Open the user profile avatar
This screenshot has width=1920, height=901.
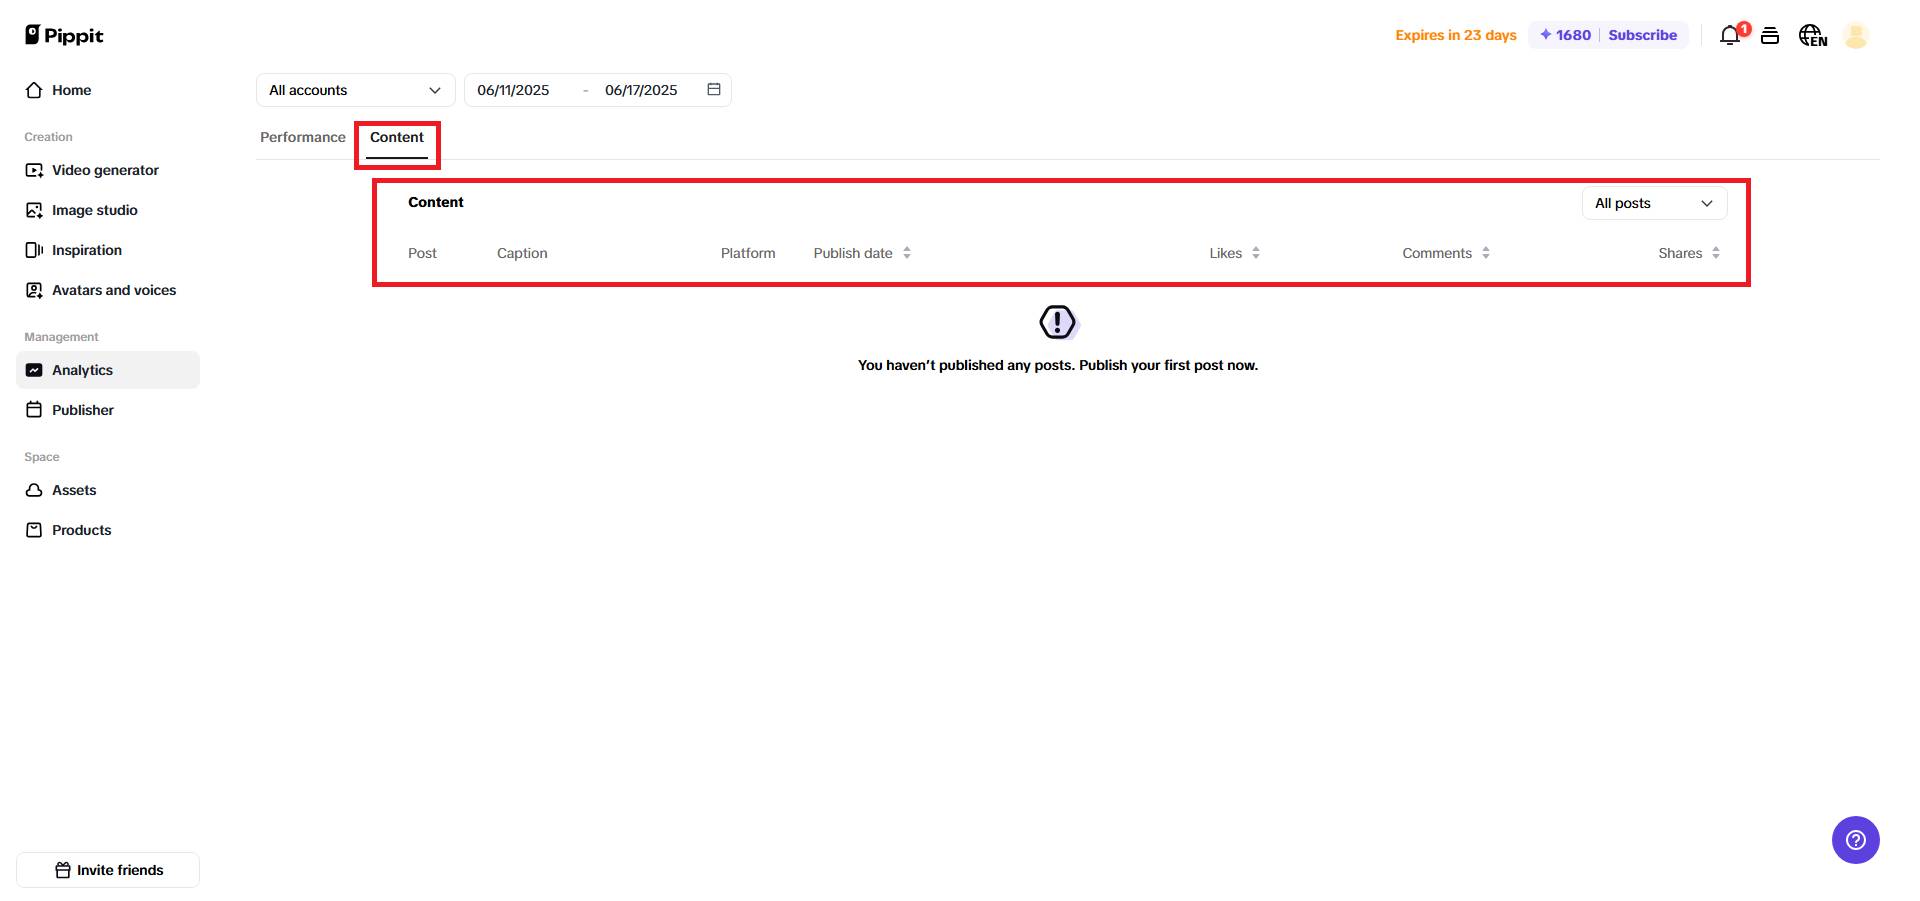point(1856,35)
